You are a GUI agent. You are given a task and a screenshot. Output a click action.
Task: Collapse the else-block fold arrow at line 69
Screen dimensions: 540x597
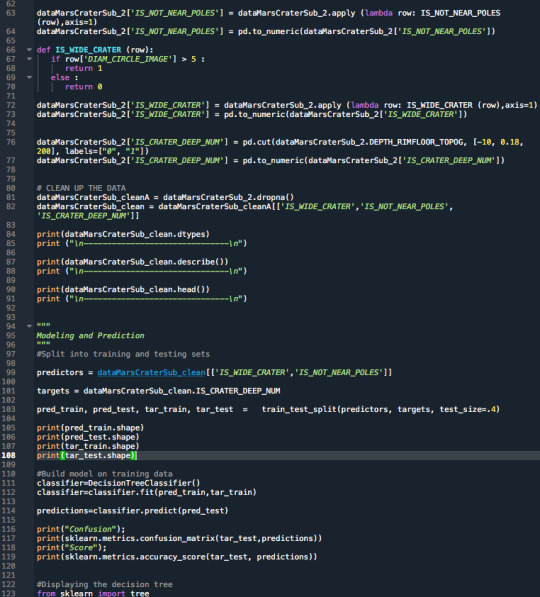pyautogui.click(x=29, y=77)
